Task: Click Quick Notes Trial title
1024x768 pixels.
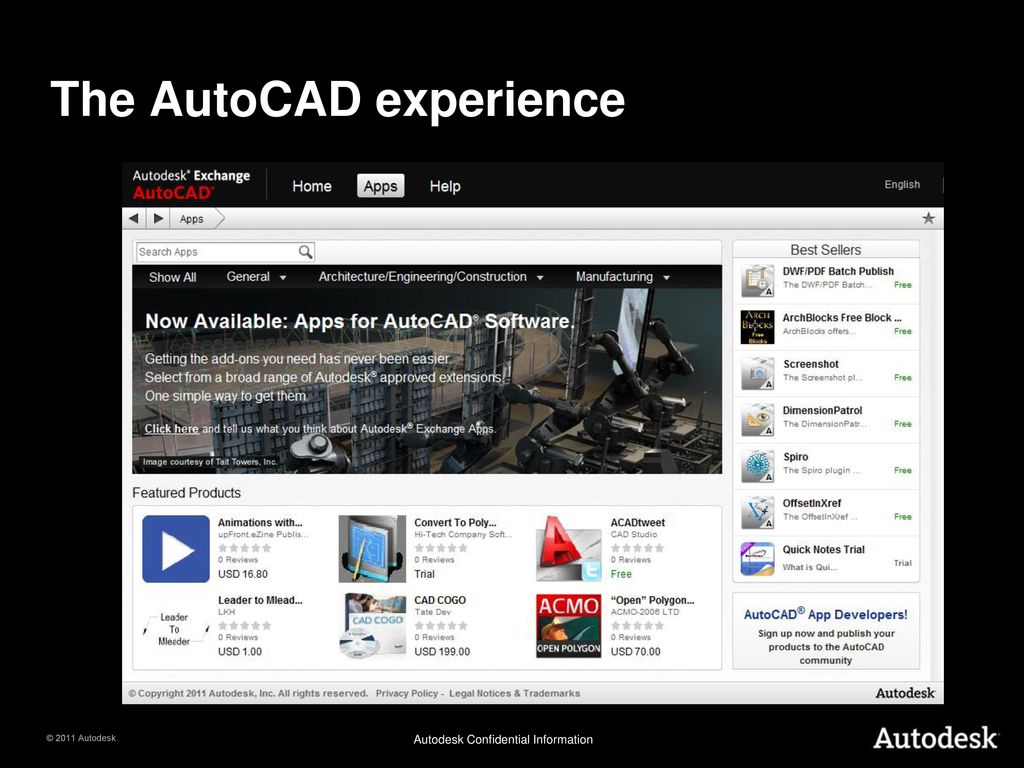Action: point(824,549)
